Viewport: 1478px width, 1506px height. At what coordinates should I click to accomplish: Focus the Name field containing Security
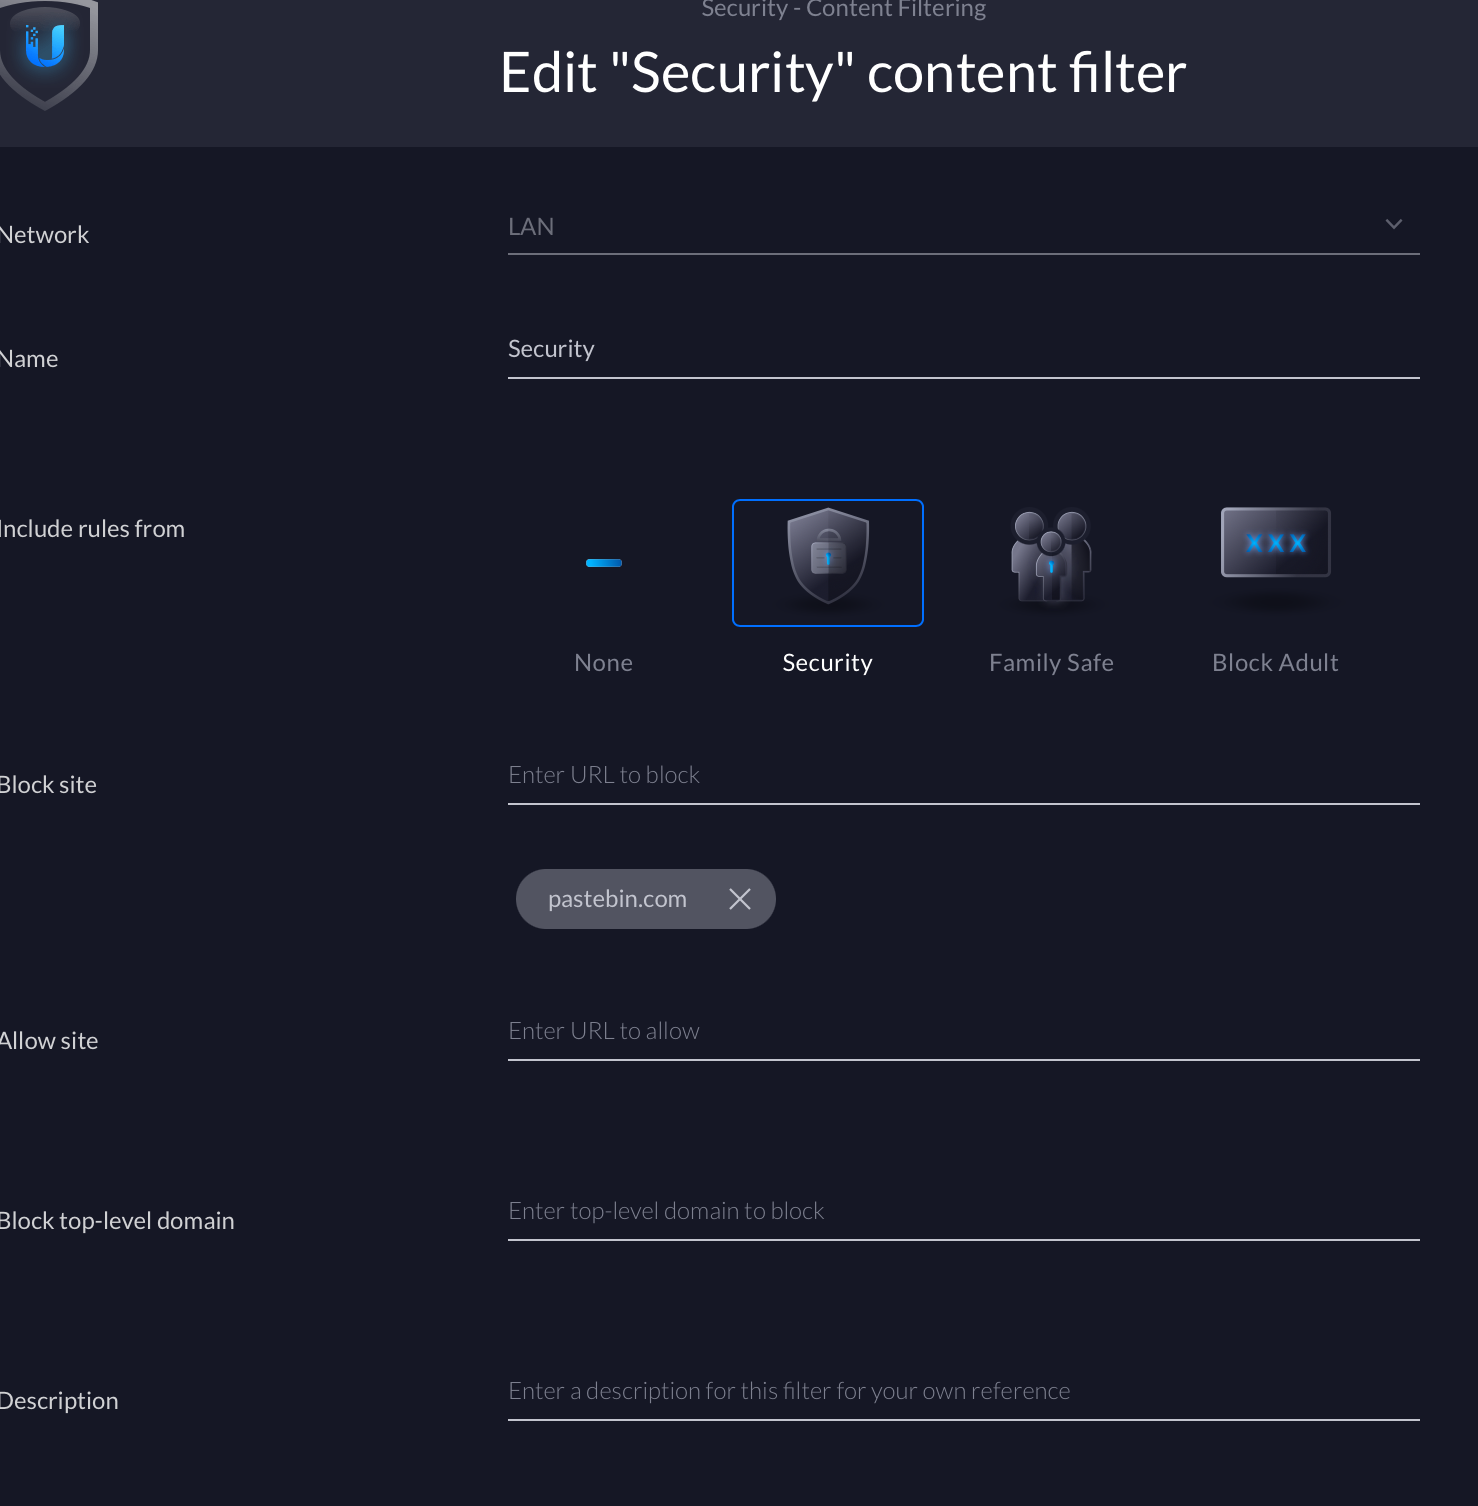pyautogui.click(x=962, y=349)
